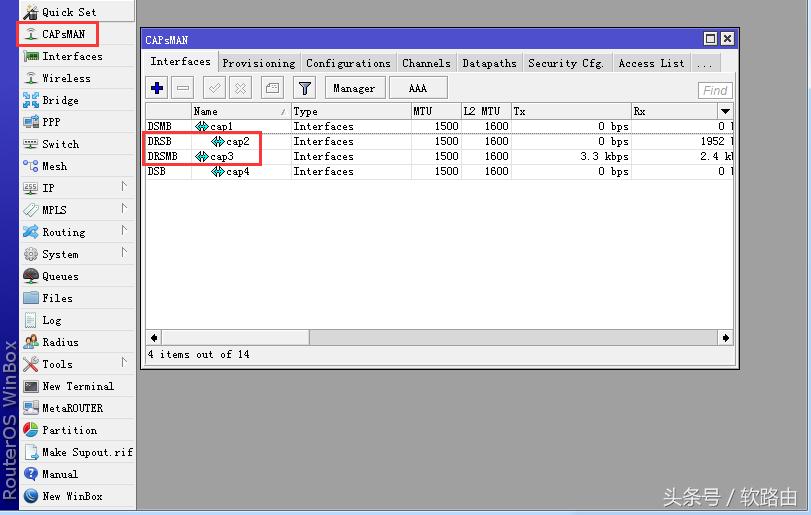Open New Terminal from the sidebar
The image size is (811, 515).
tap(77, 386)
